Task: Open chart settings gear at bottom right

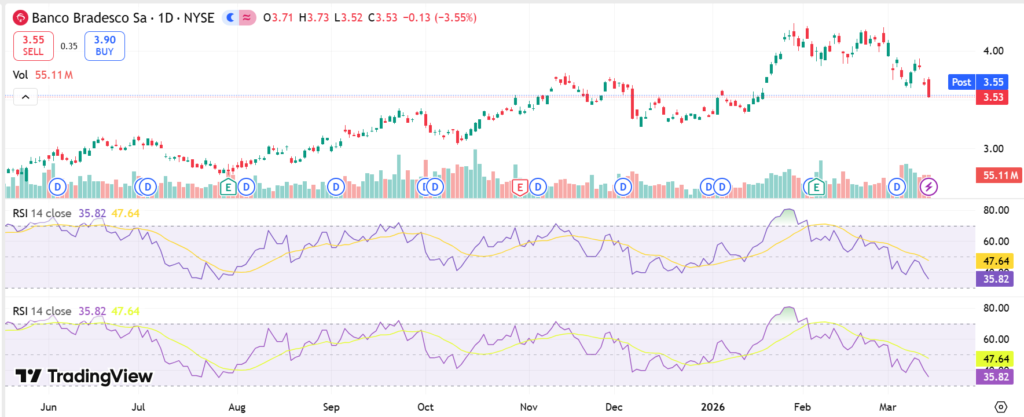Action: point(1001,406)
